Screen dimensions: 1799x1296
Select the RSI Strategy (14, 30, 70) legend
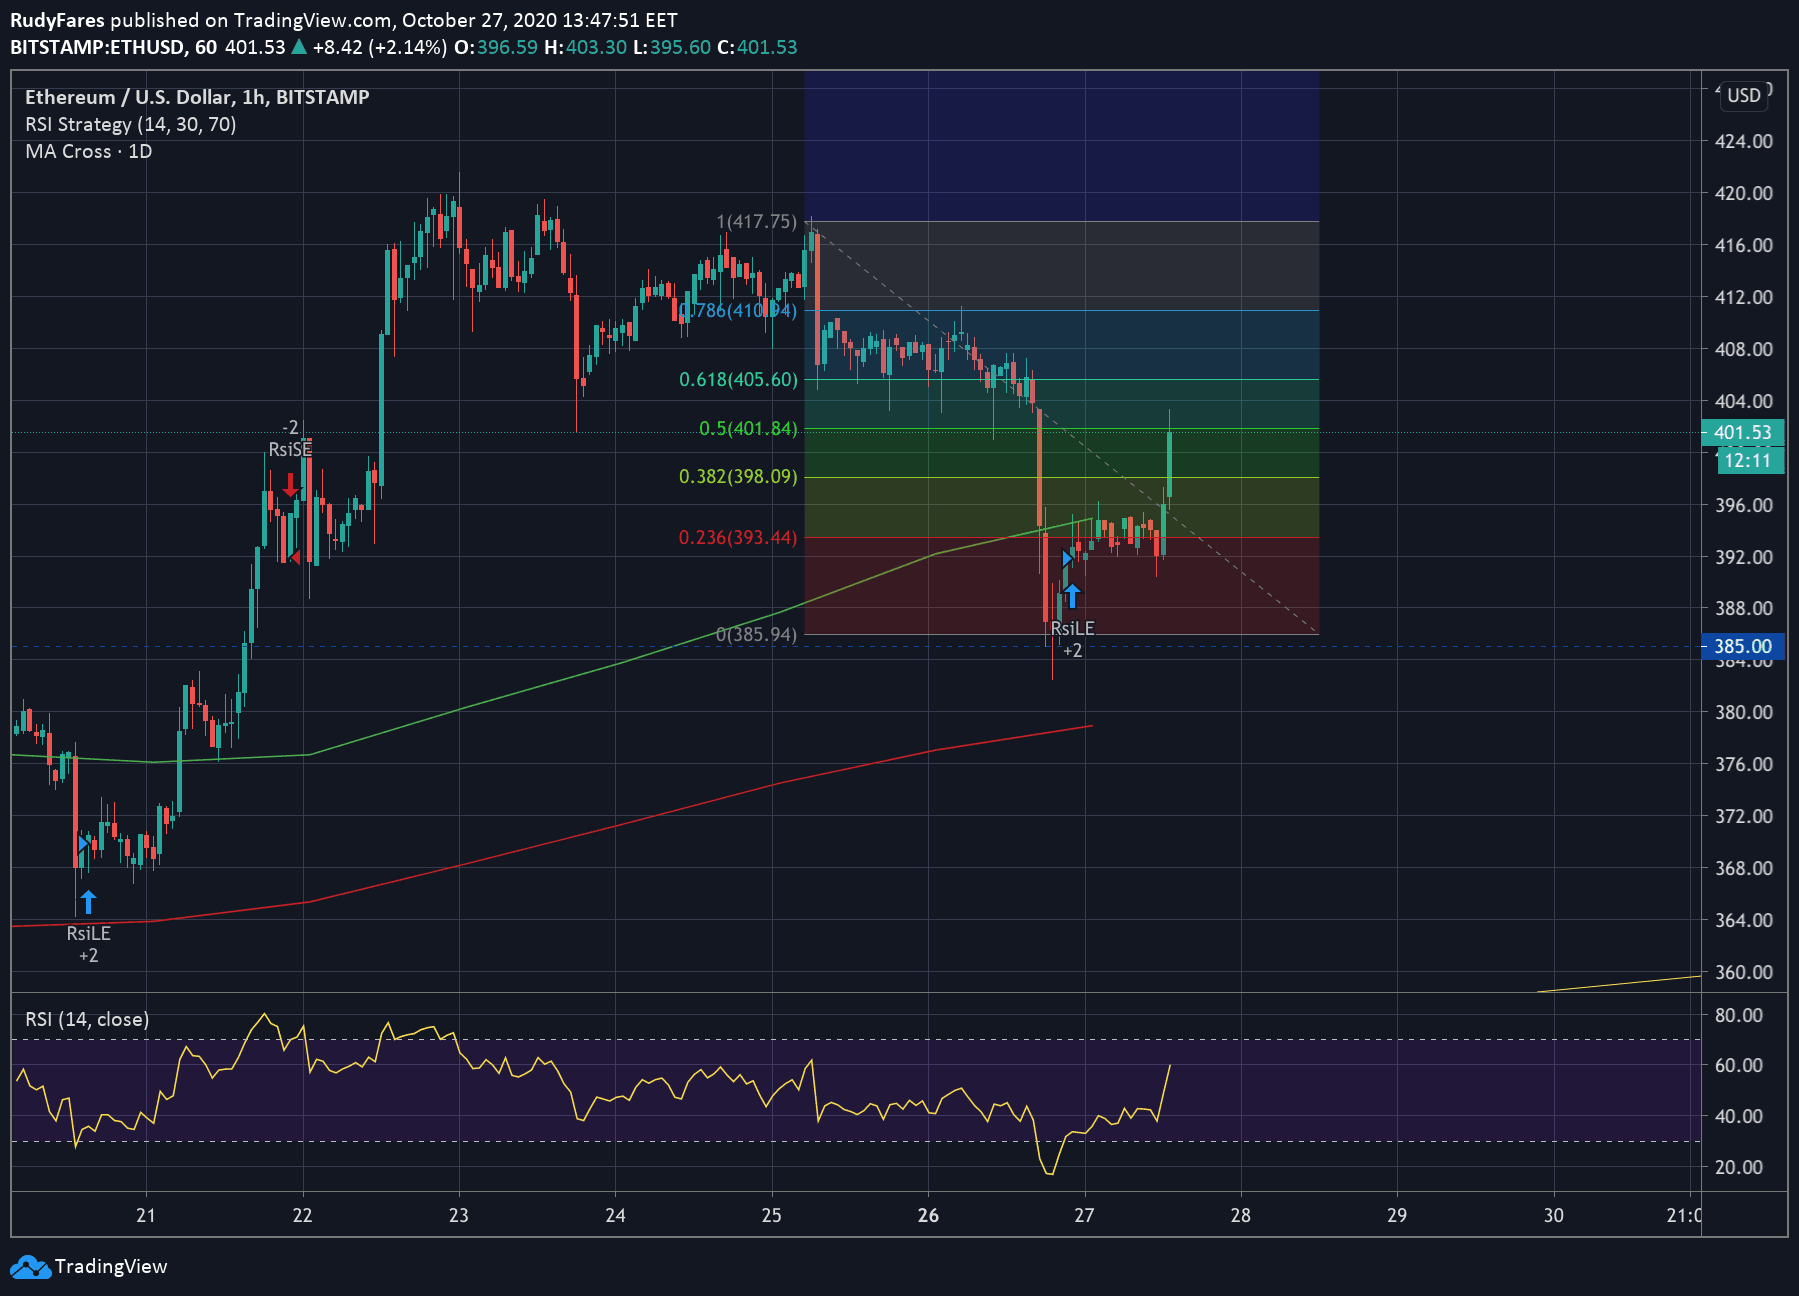[x=130, y=124]
